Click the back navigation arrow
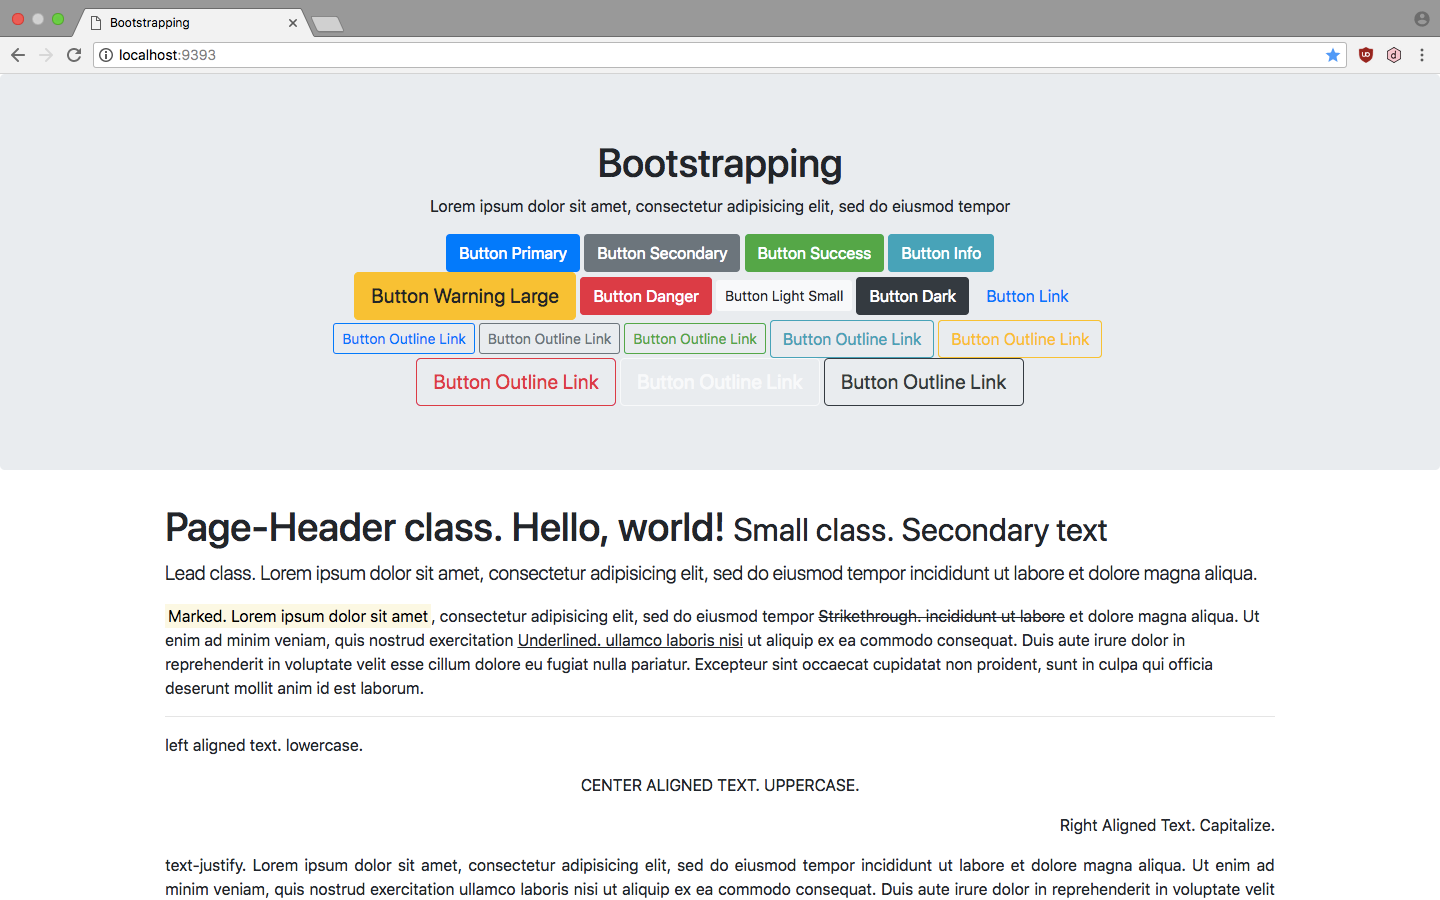Viewport: 1440px width, 900px height. point(17,55)
